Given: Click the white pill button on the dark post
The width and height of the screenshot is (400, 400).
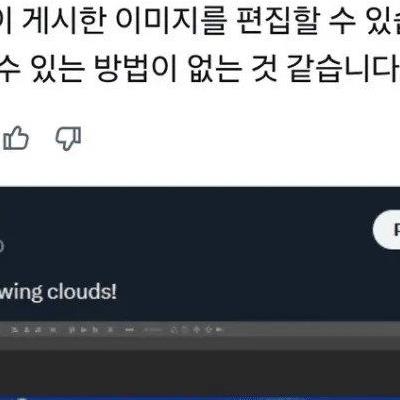Looking at the screenshot, I should click(x=387, y=230).
